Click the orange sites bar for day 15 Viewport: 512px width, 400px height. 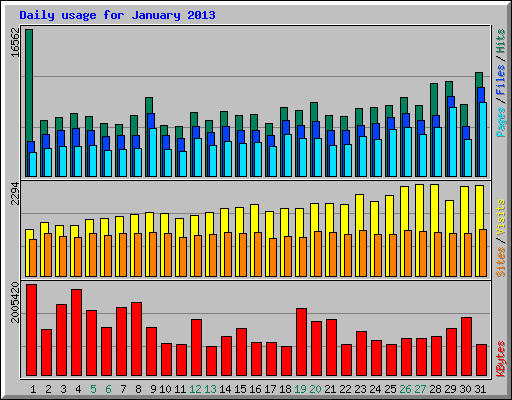pos(243,255)
